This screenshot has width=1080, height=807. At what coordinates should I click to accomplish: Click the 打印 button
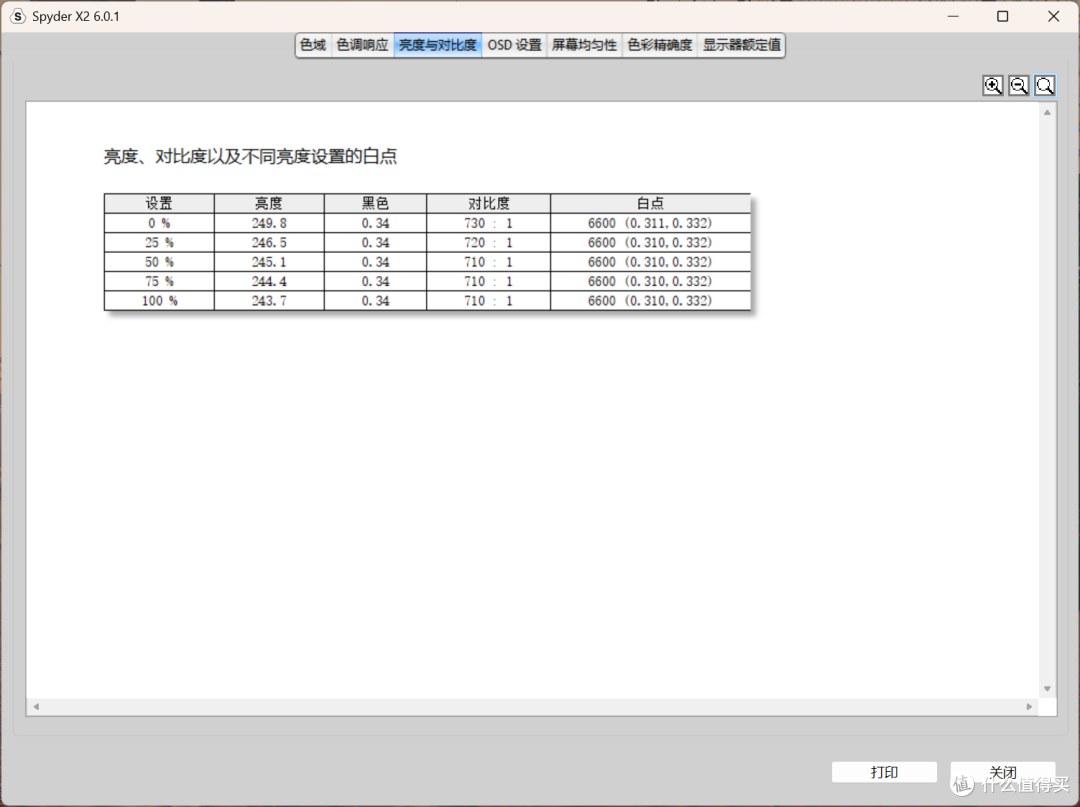(x=884, y=773)
